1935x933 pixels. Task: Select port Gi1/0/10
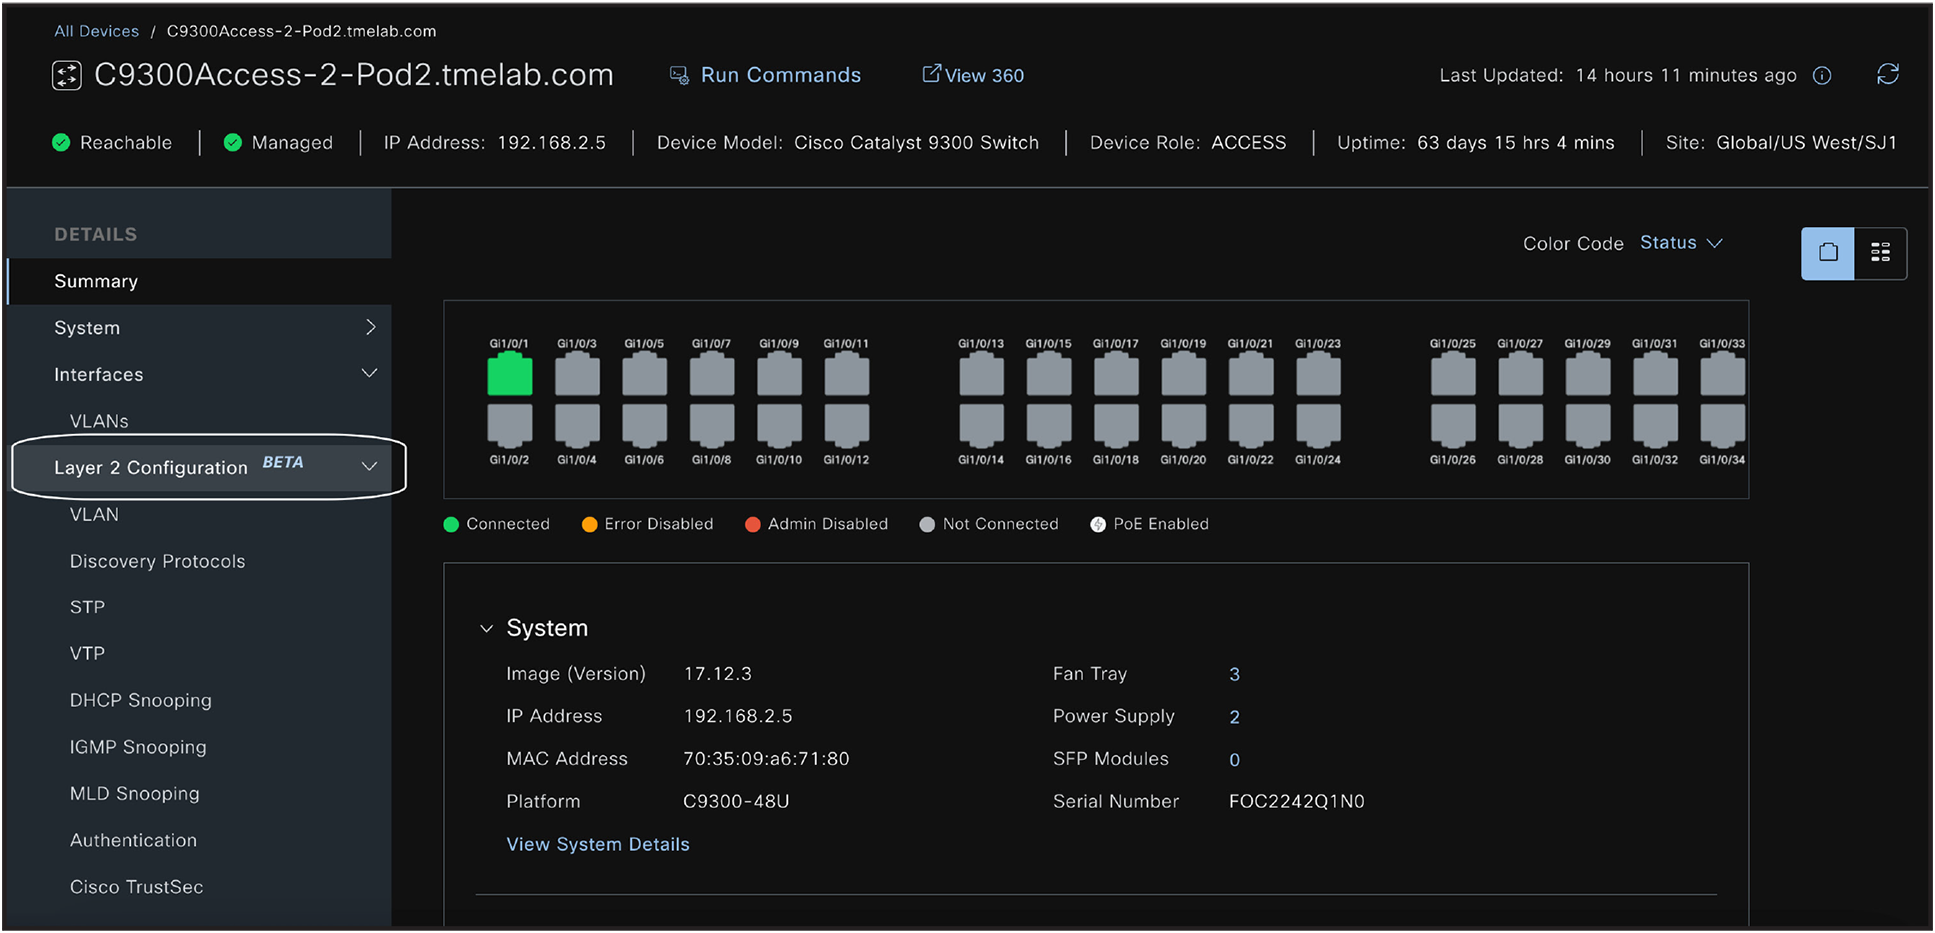(779, 426)
